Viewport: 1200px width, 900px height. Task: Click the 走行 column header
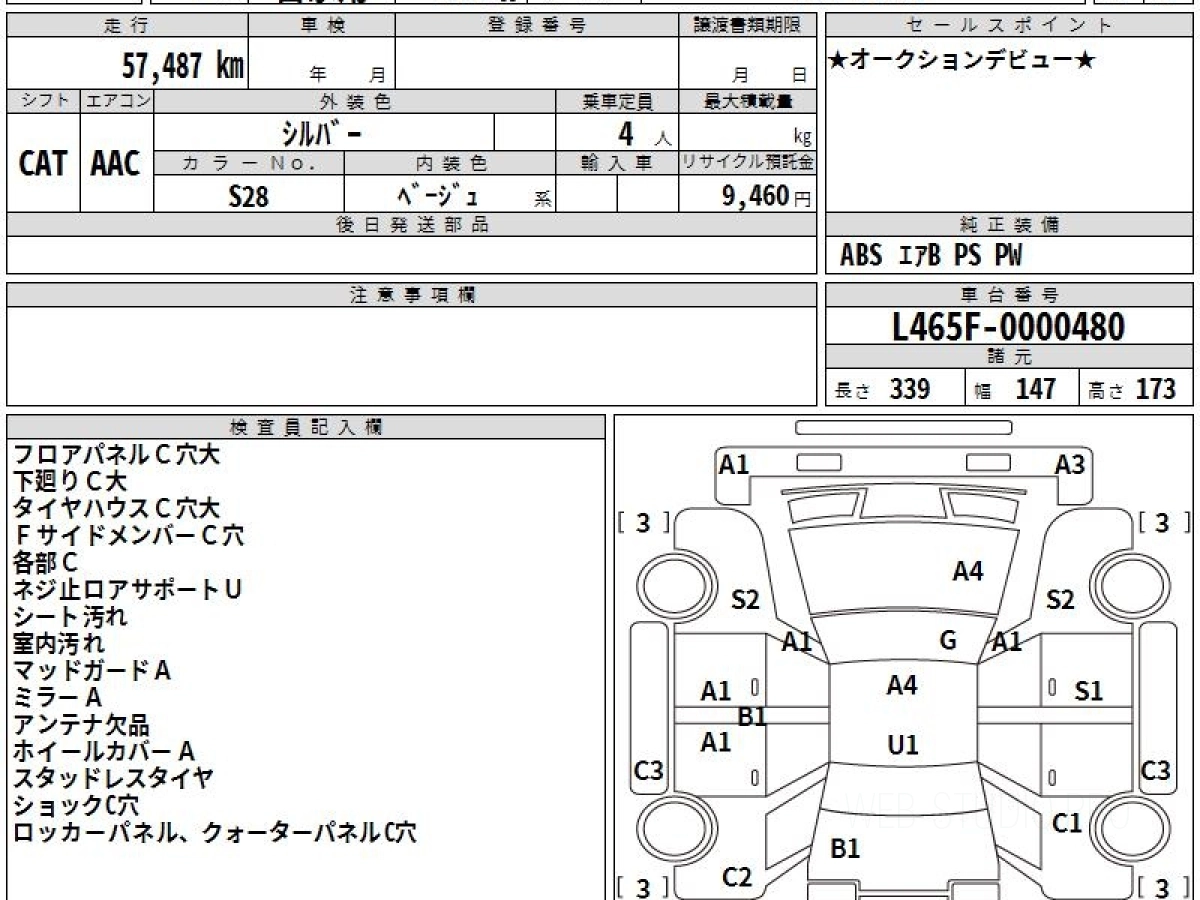[127, 26]
